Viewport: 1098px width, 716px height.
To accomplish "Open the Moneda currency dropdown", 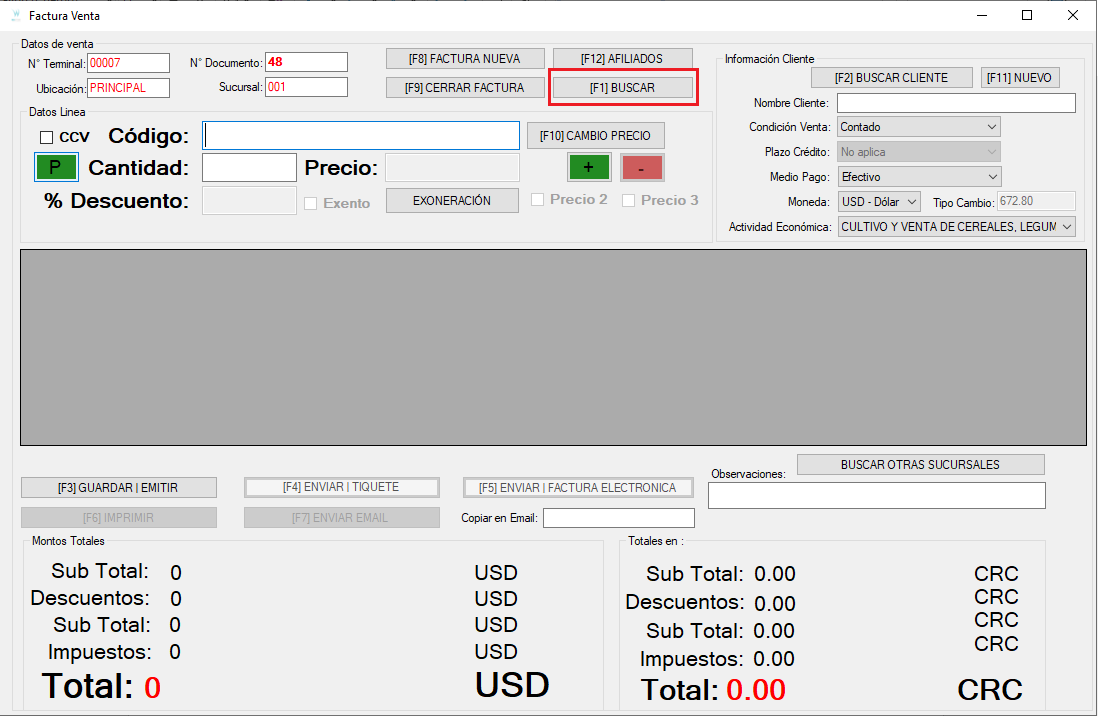I will [879, 202].
